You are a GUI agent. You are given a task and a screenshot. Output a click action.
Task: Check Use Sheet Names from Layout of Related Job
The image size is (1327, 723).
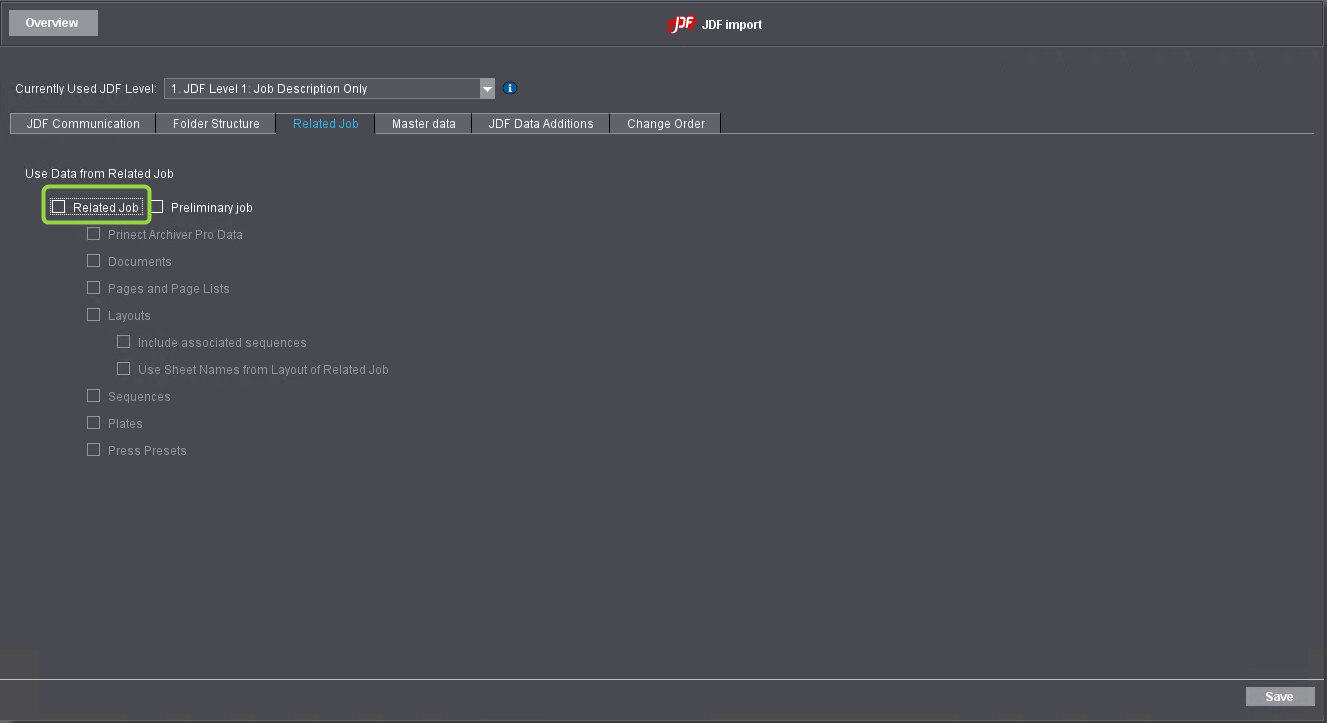tap(123, 368)
